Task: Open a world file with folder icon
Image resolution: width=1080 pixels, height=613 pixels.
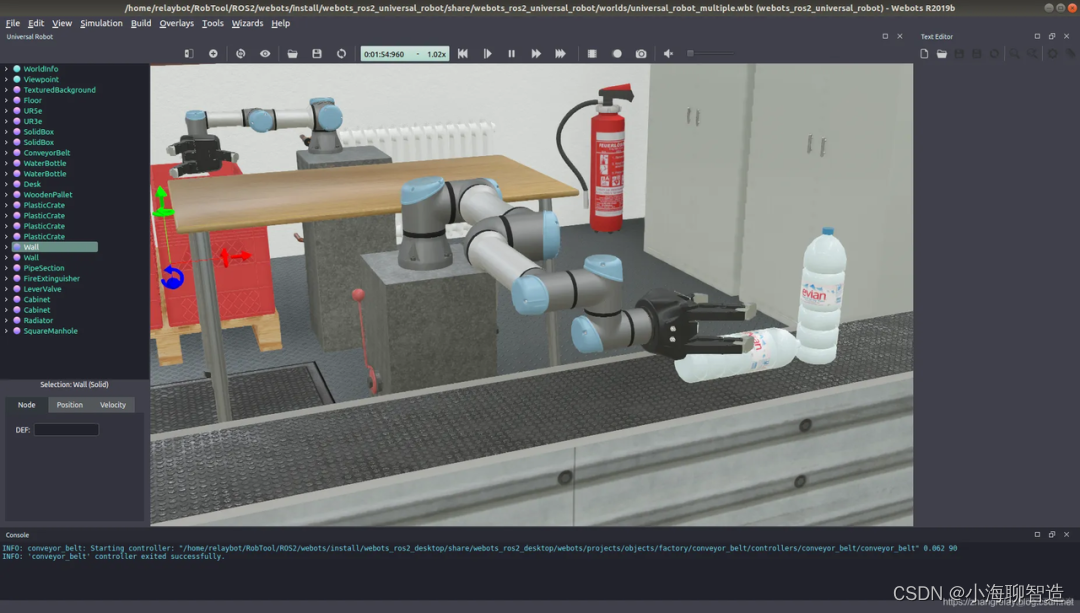Action: coord(293,54)
